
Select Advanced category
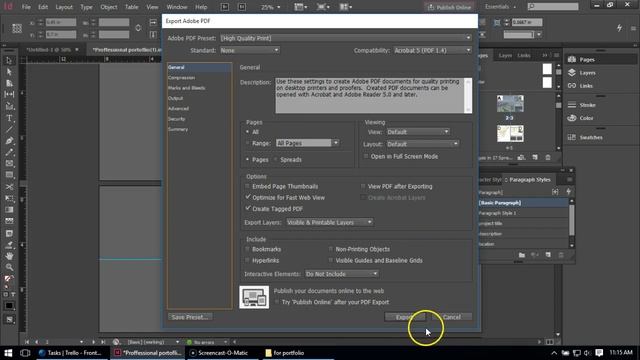click(178, 109)
